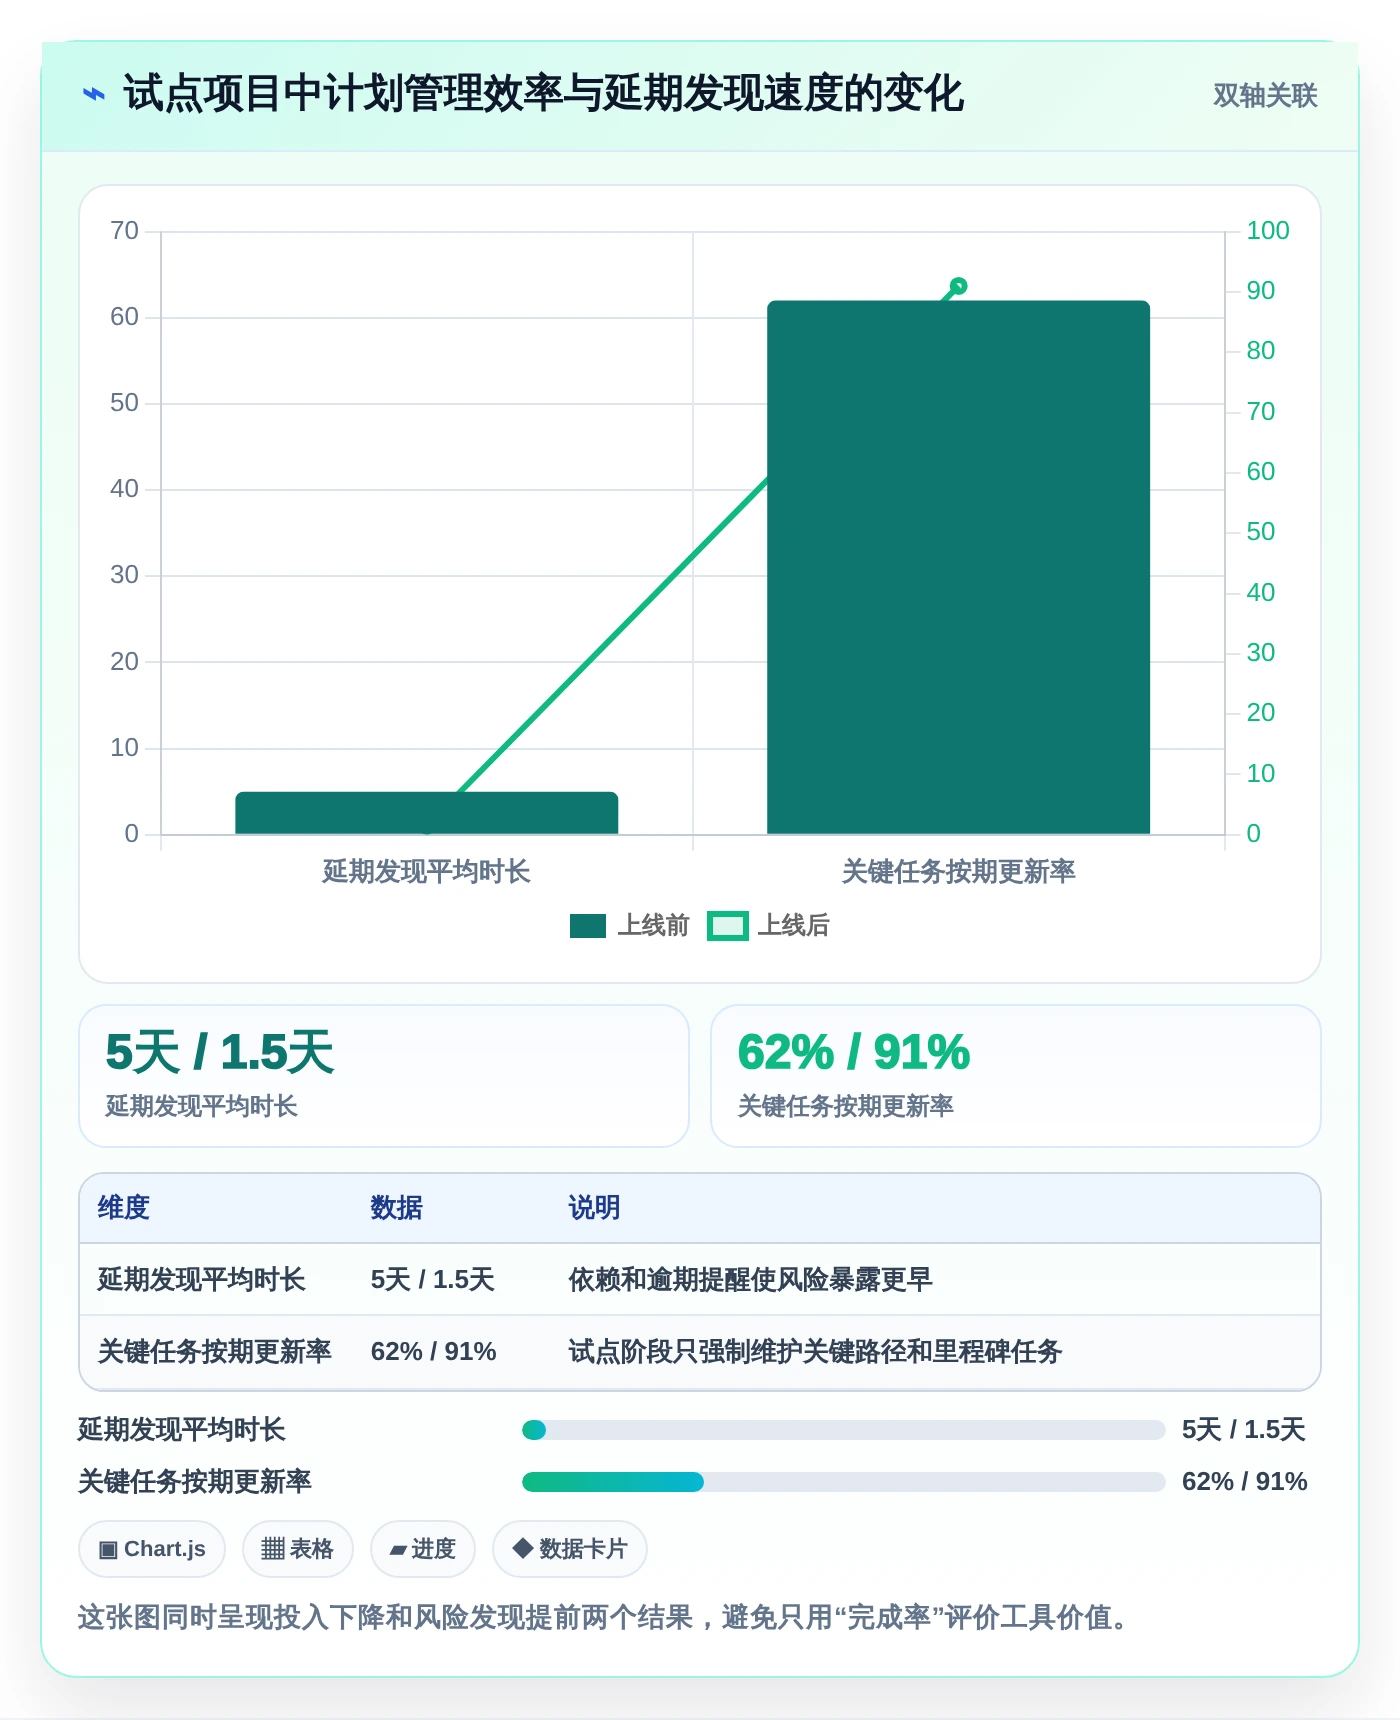The height and width of the screenshot is (1720, 1400).
Task: Click the 维度 column header
Action: 124,1208
